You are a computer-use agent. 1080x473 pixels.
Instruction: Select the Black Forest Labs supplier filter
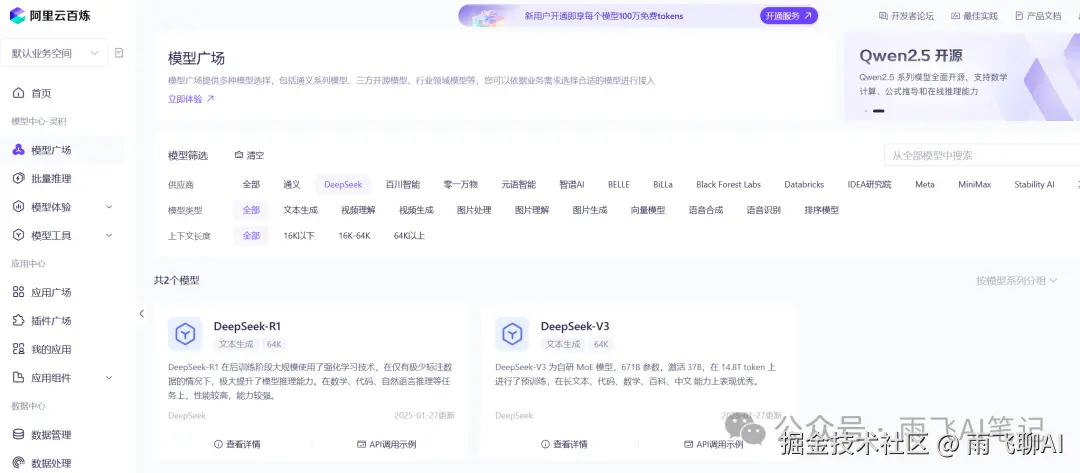728,185
